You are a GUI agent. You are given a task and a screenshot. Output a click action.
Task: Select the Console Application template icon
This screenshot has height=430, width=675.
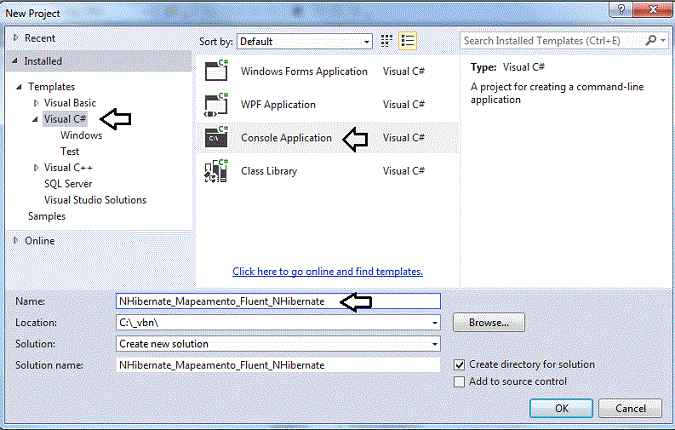coord(217,138)
